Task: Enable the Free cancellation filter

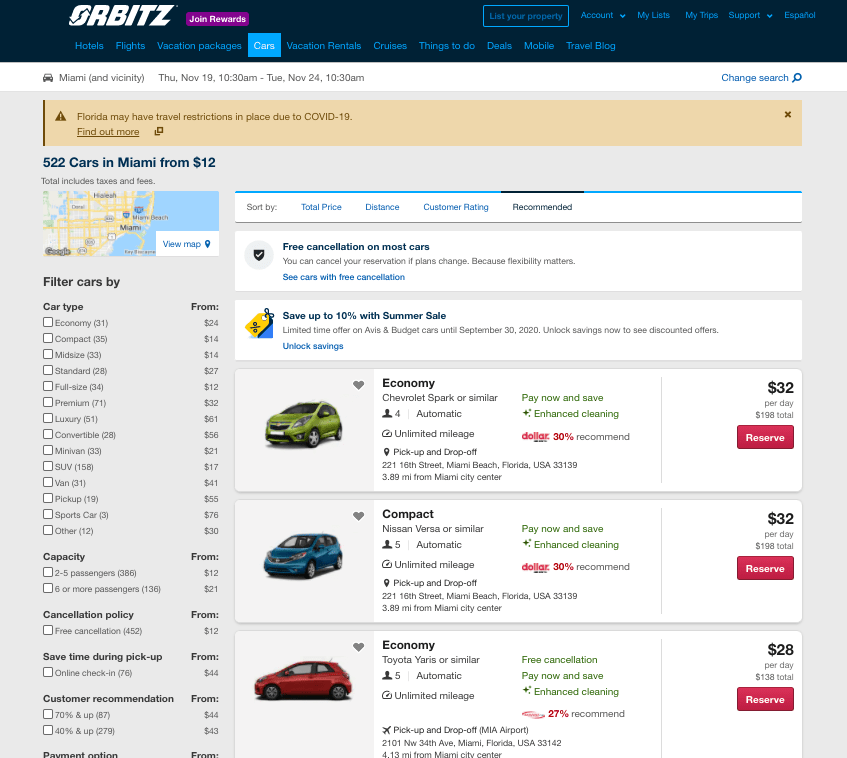Action: [46, 630]
